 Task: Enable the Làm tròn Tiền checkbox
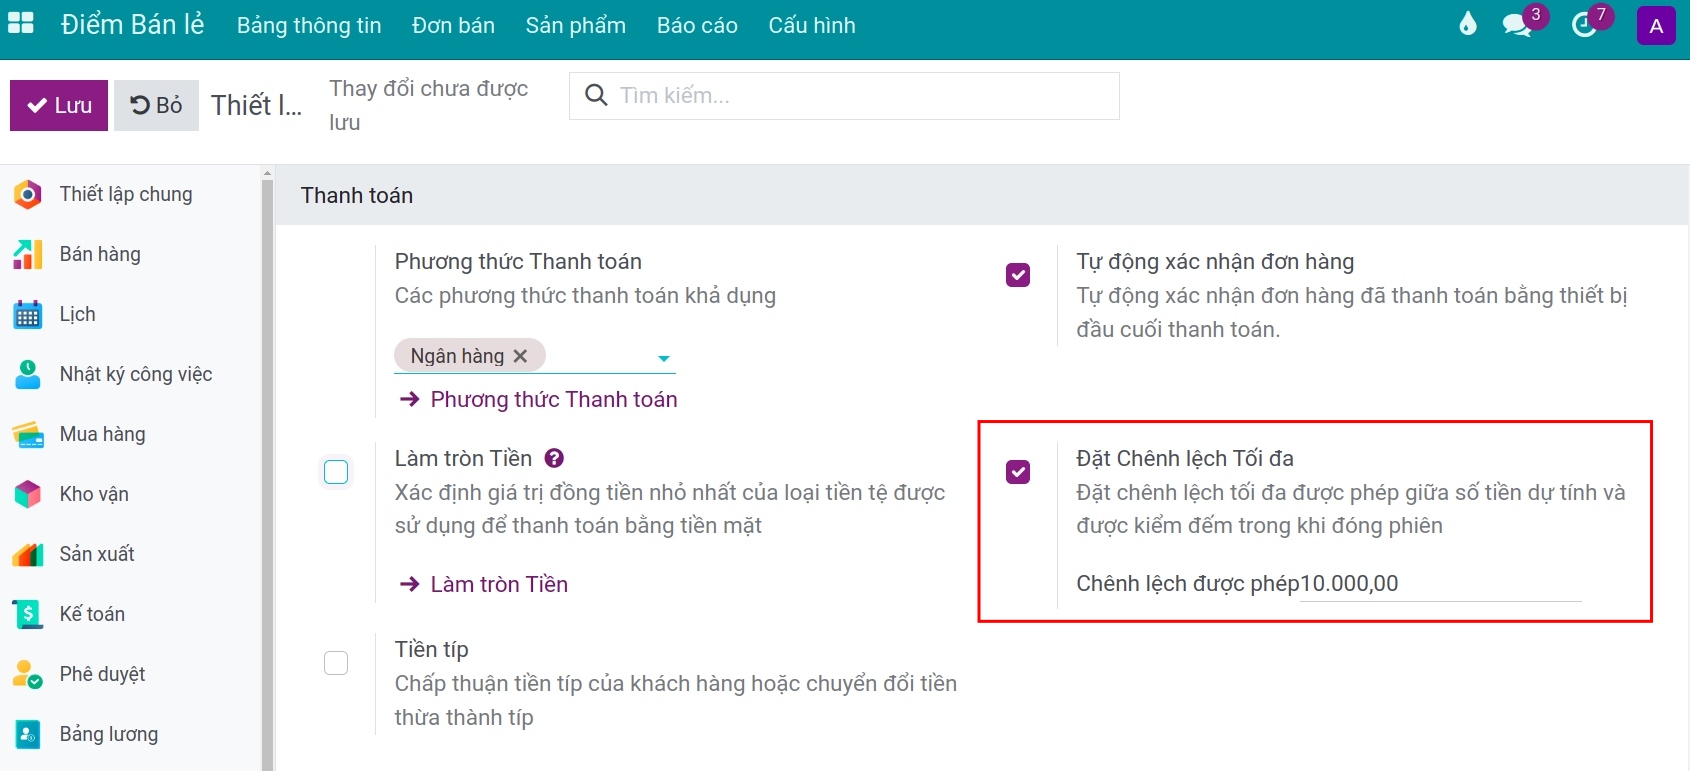coord(336,472)
